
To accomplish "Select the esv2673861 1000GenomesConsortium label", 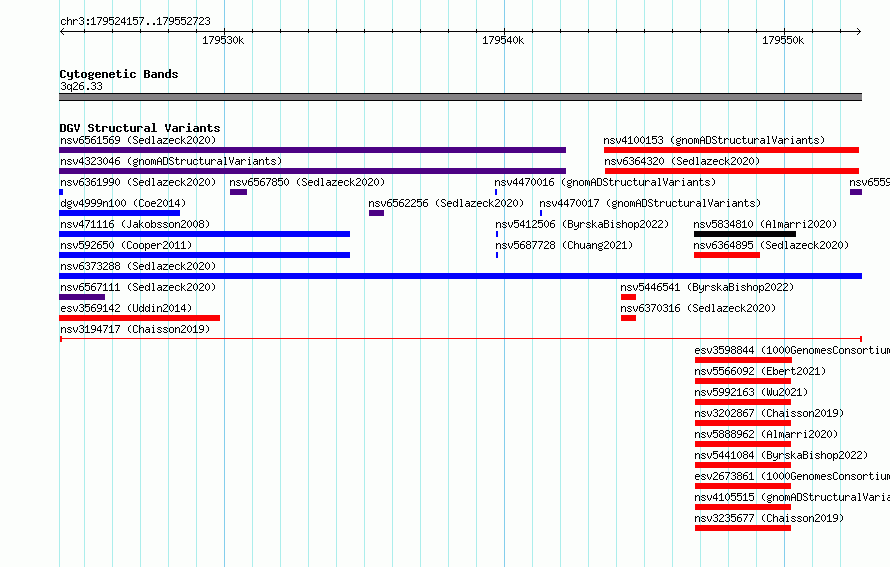I will click(792, 476).
